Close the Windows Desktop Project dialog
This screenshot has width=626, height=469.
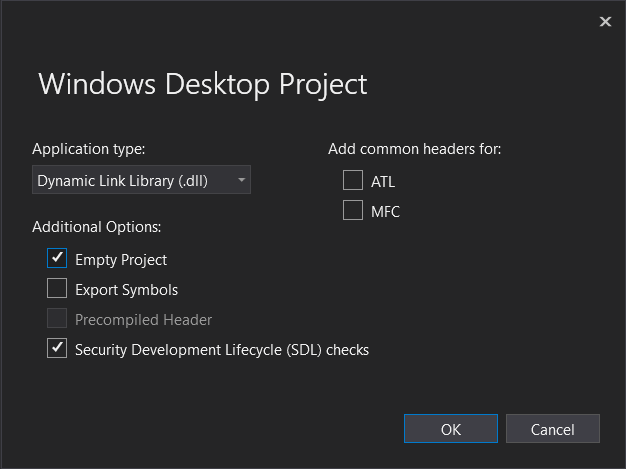click(x=605, y=22)
